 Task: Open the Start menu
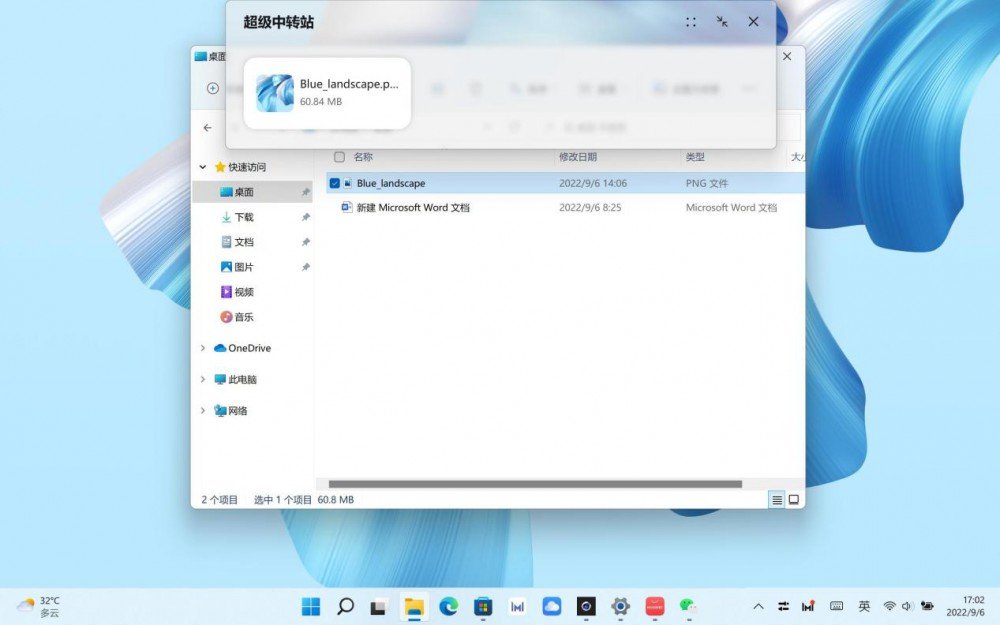pyautogui.click(x=313, y=606)
